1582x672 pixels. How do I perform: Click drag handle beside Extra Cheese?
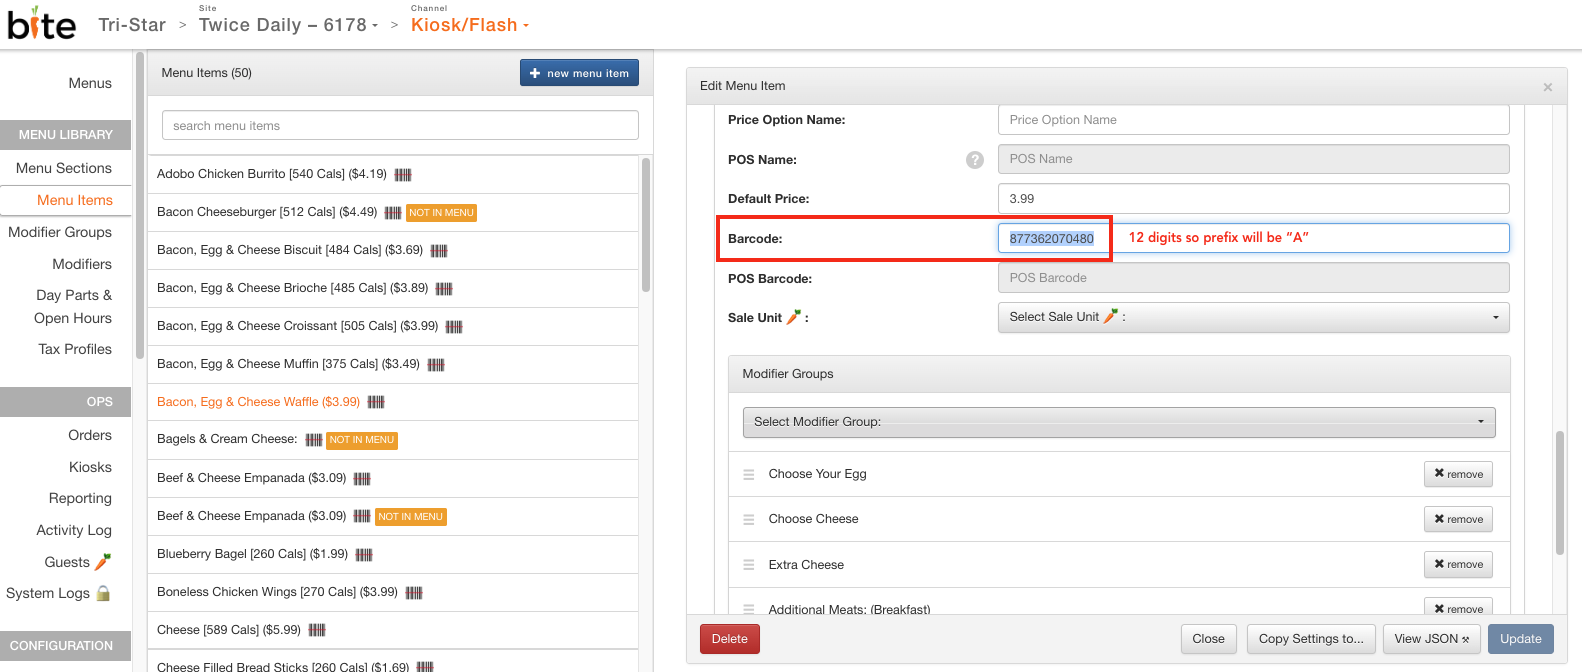click(x=748, y=565)
